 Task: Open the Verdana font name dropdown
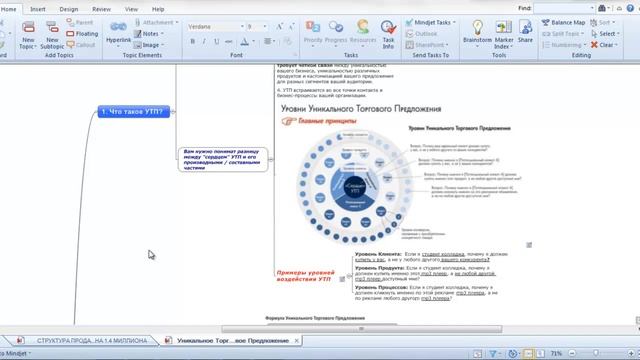click(242, 27)
